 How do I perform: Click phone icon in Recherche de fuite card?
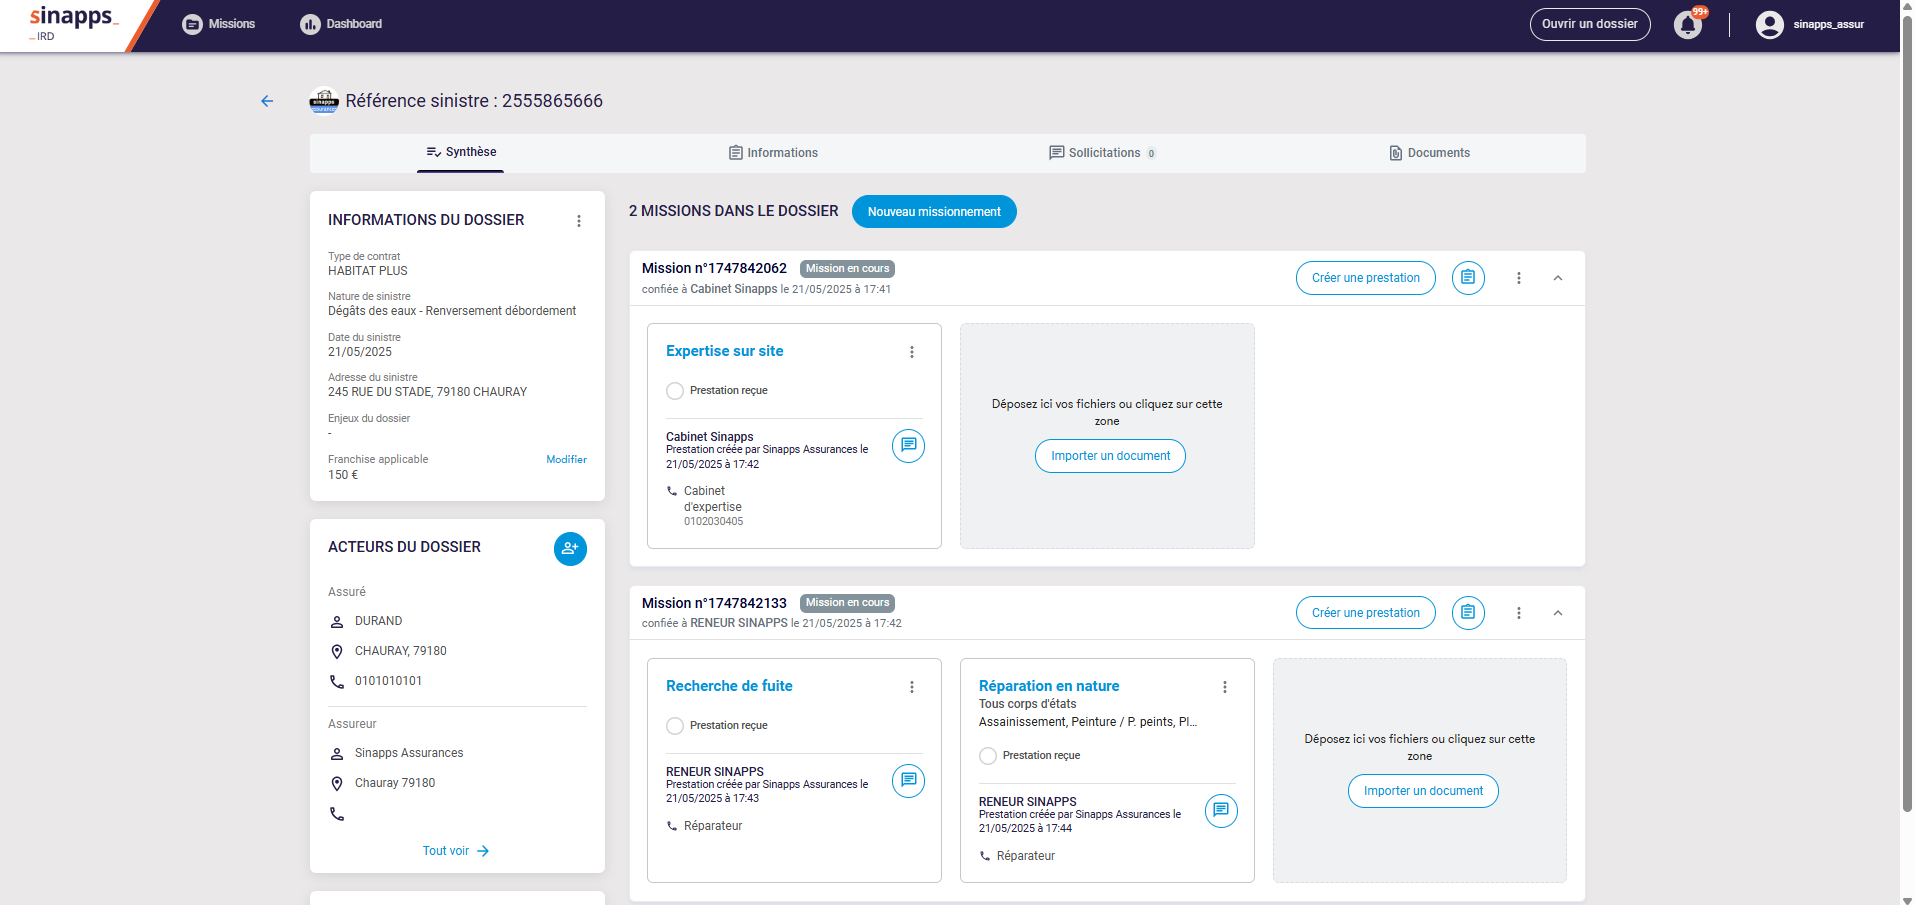[672, 826]
